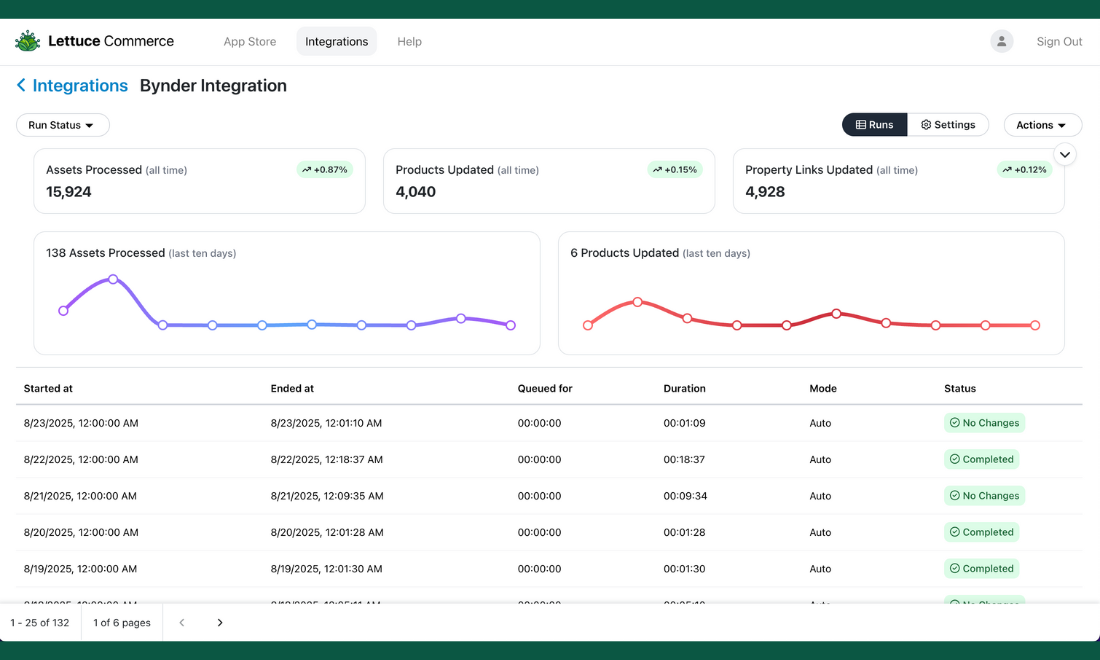Open the user profile avatar icon
The height and width of the screenshot is (660, 1100).
click(x=1001, y=41)
